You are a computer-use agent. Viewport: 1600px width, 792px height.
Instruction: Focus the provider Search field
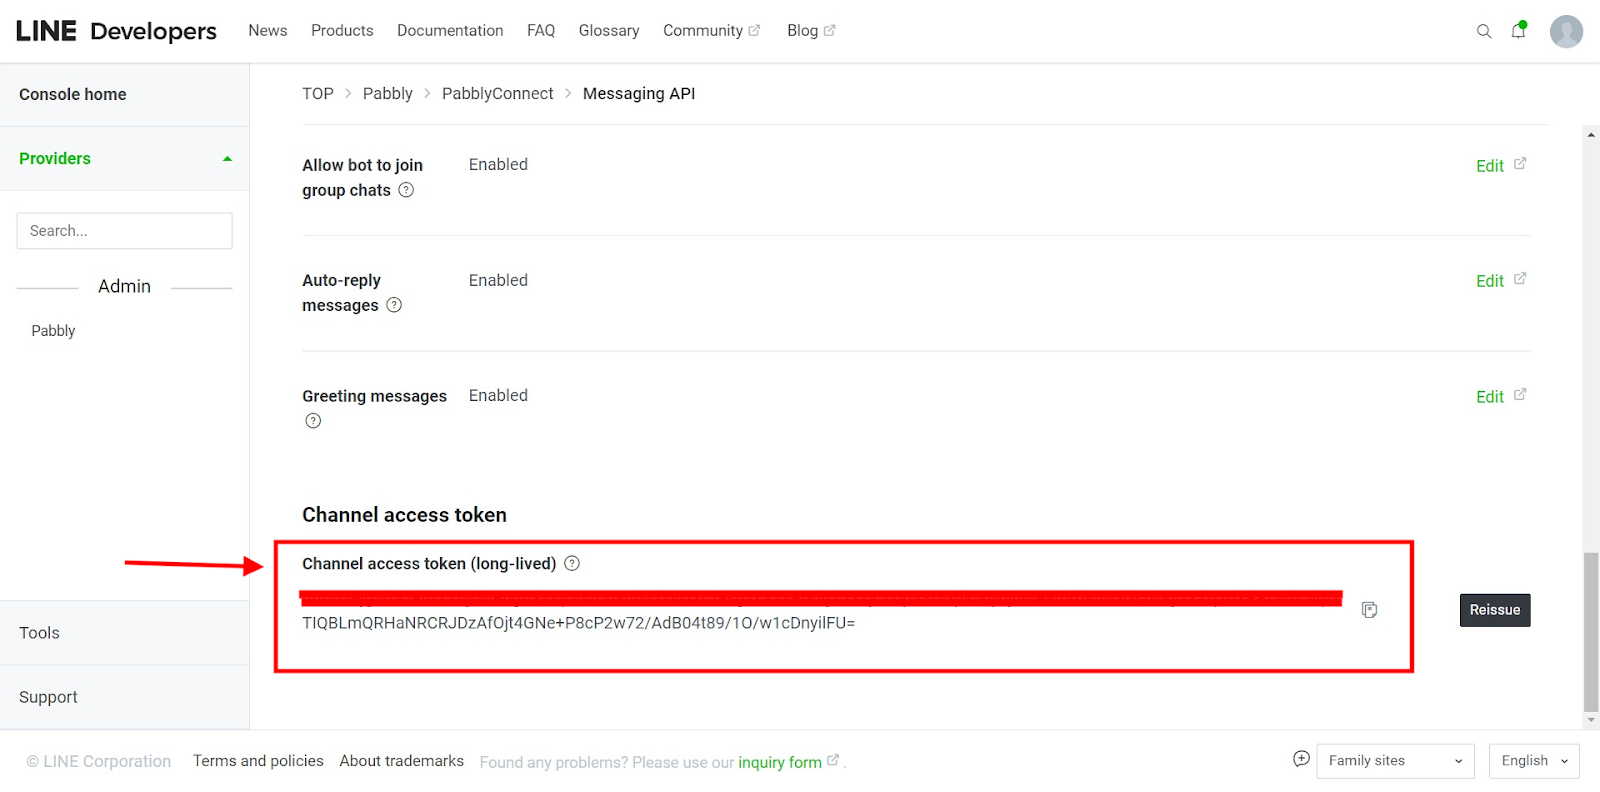tap(125, 231)
